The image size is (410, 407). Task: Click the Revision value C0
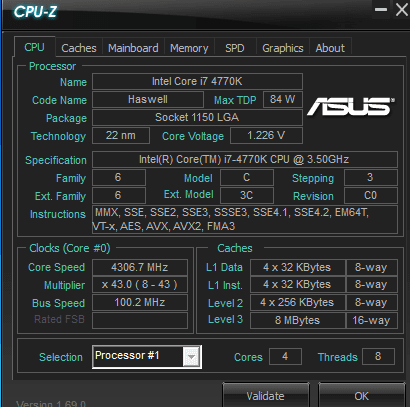371,195
